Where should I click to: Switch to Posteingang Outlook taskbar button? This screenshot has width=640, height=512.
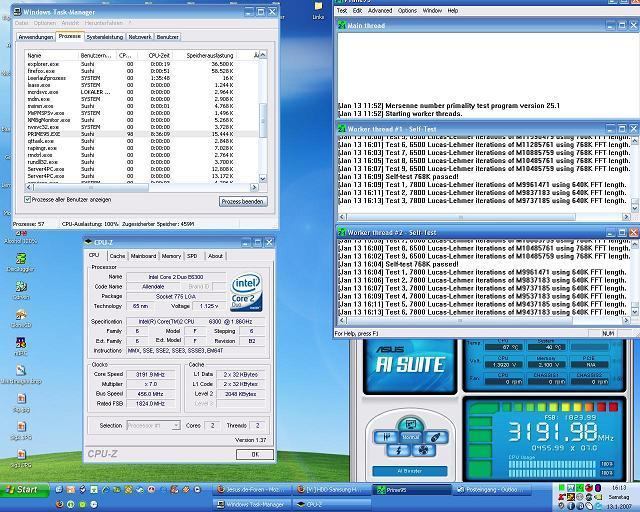pyautogui.click(x=491, y=490)
